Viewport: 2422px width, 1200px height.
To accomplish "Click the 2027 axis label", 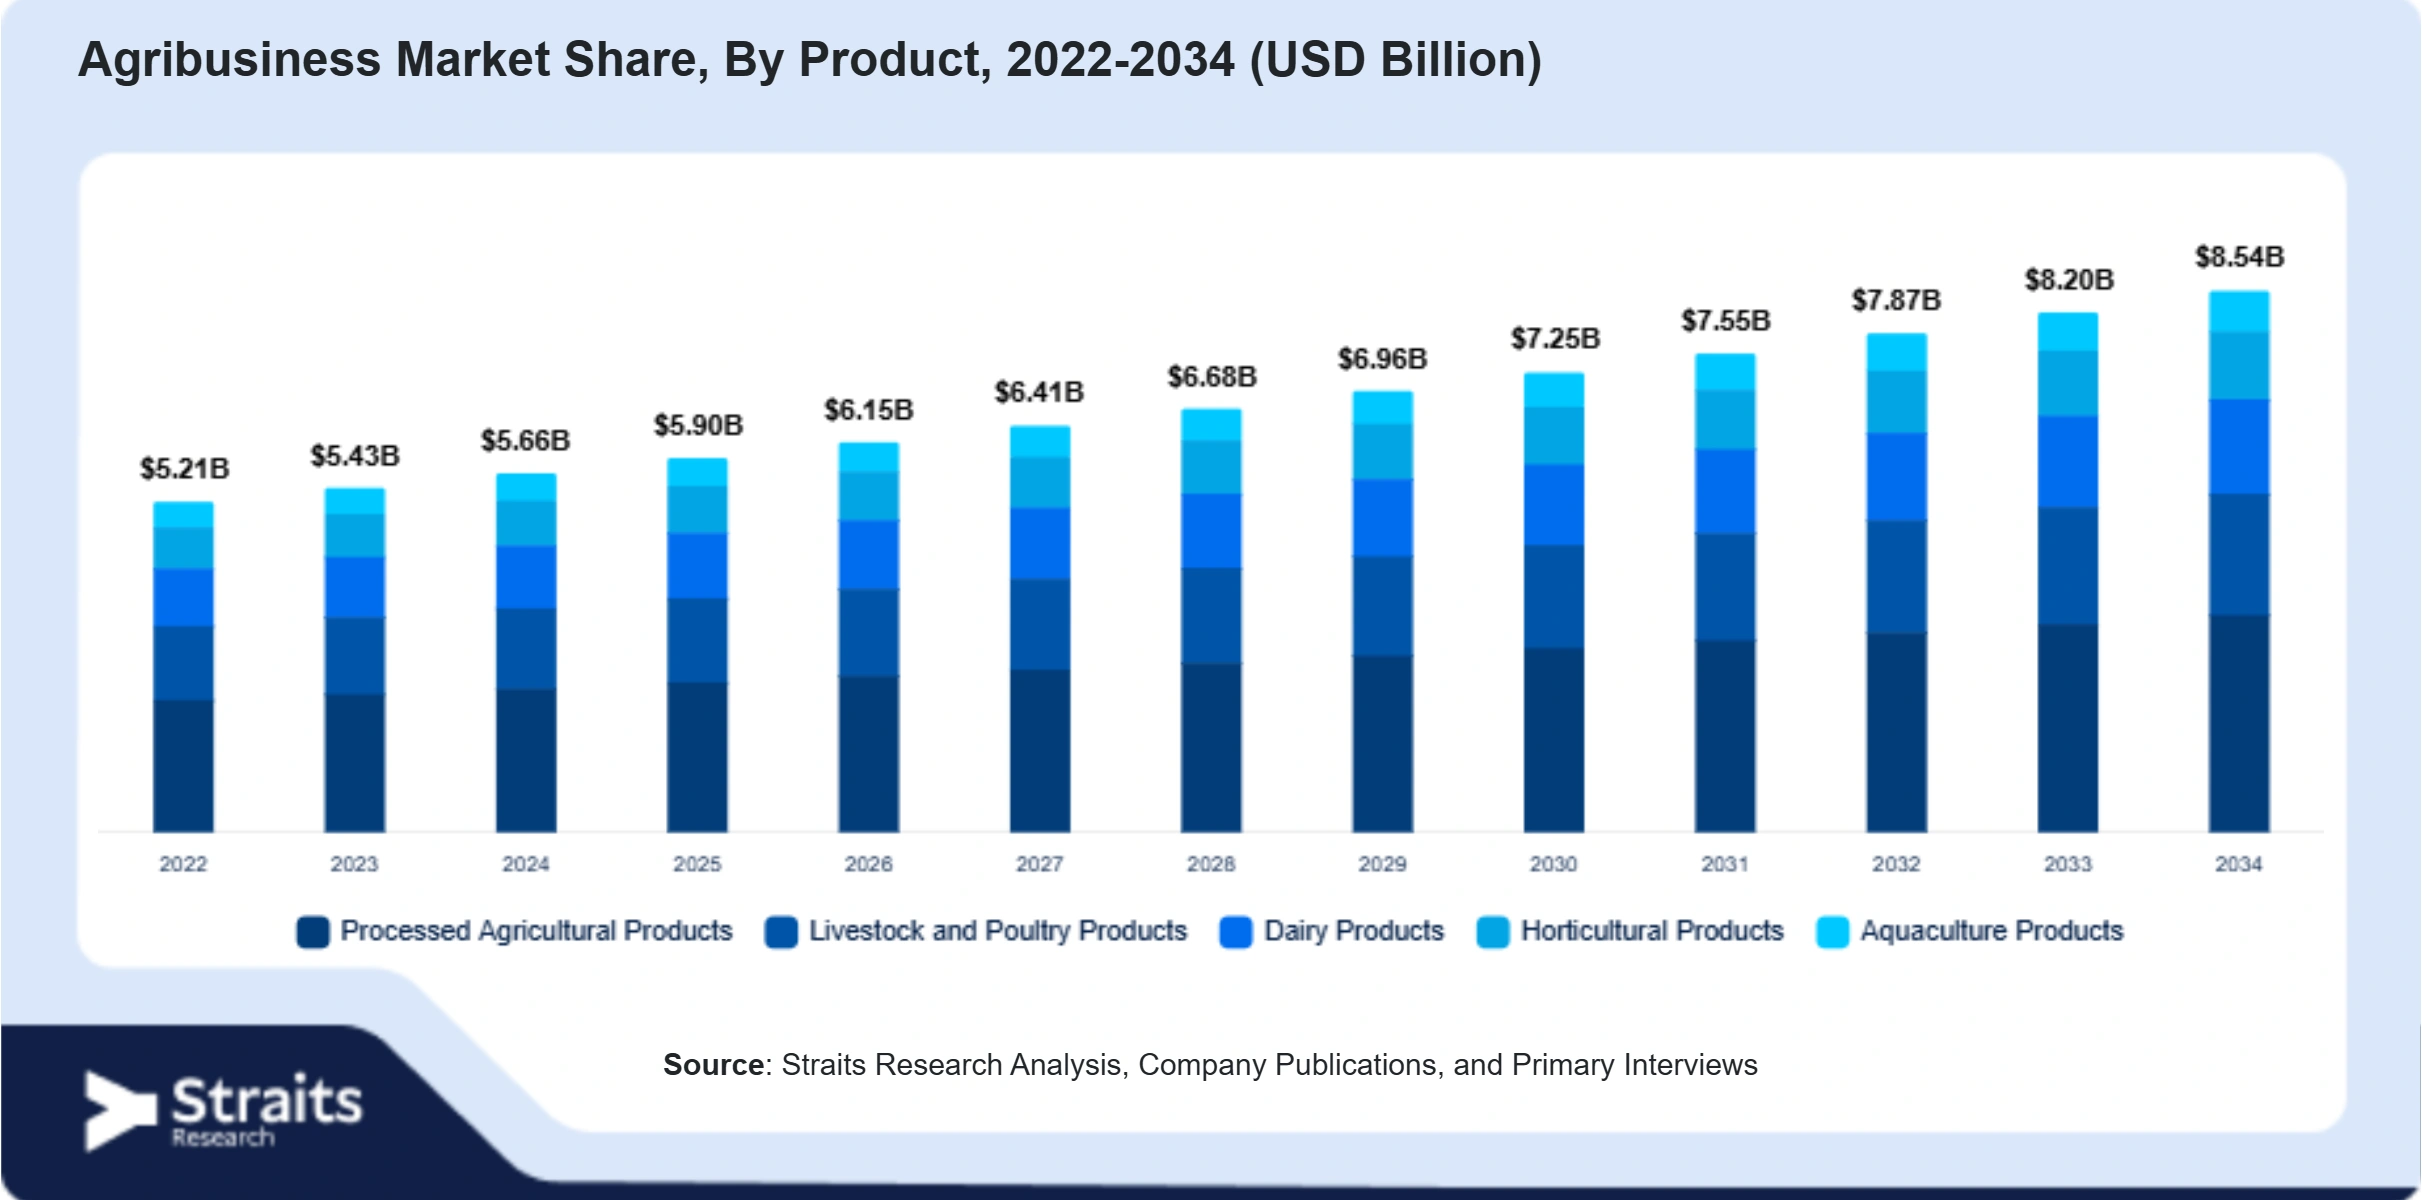I will tap(1040, 864).
